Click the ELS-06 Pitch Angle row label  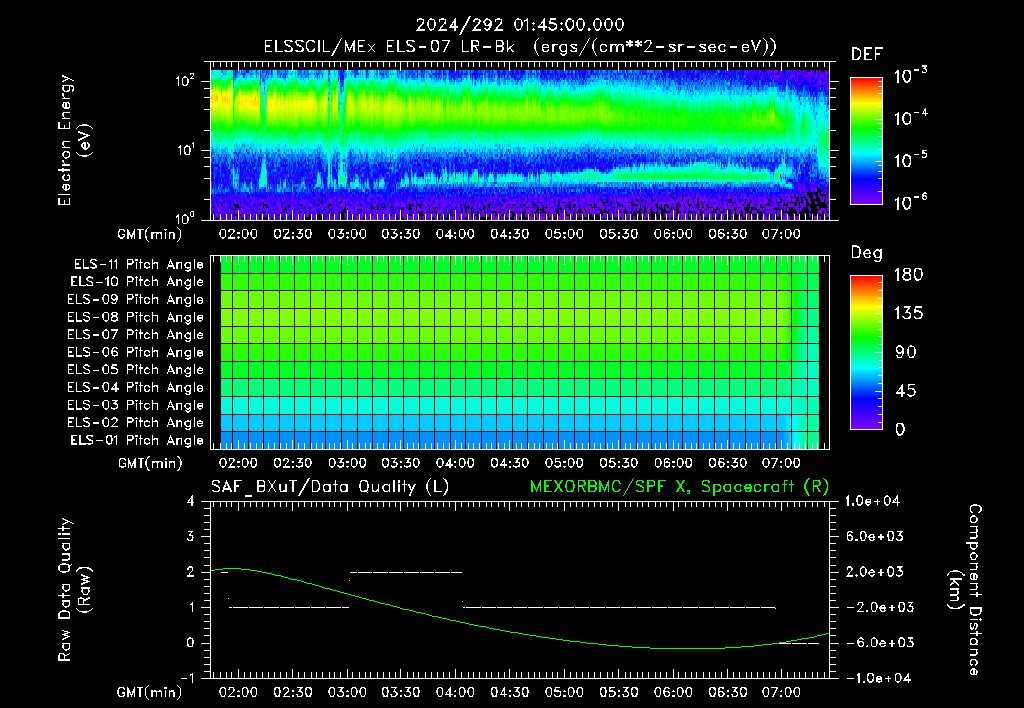click(x=135, y=353)
